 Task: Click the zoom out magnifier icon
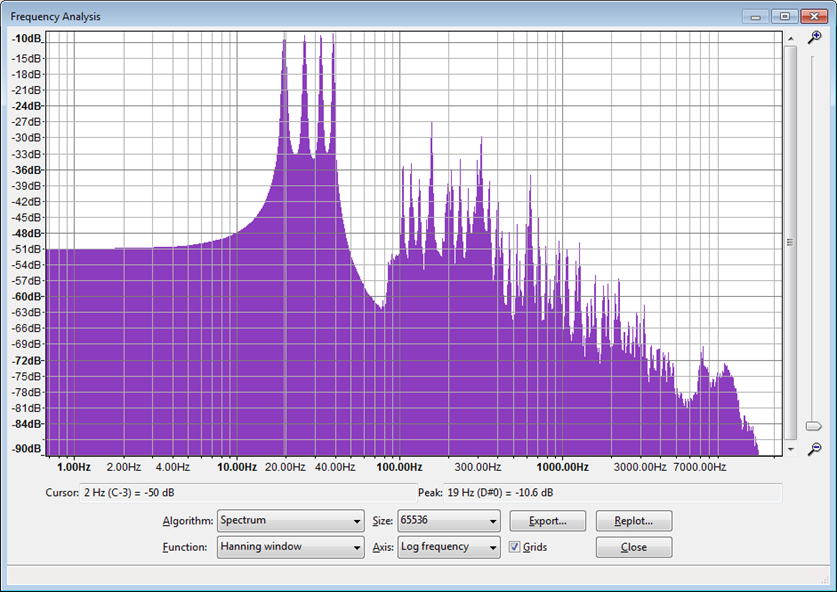814,449
